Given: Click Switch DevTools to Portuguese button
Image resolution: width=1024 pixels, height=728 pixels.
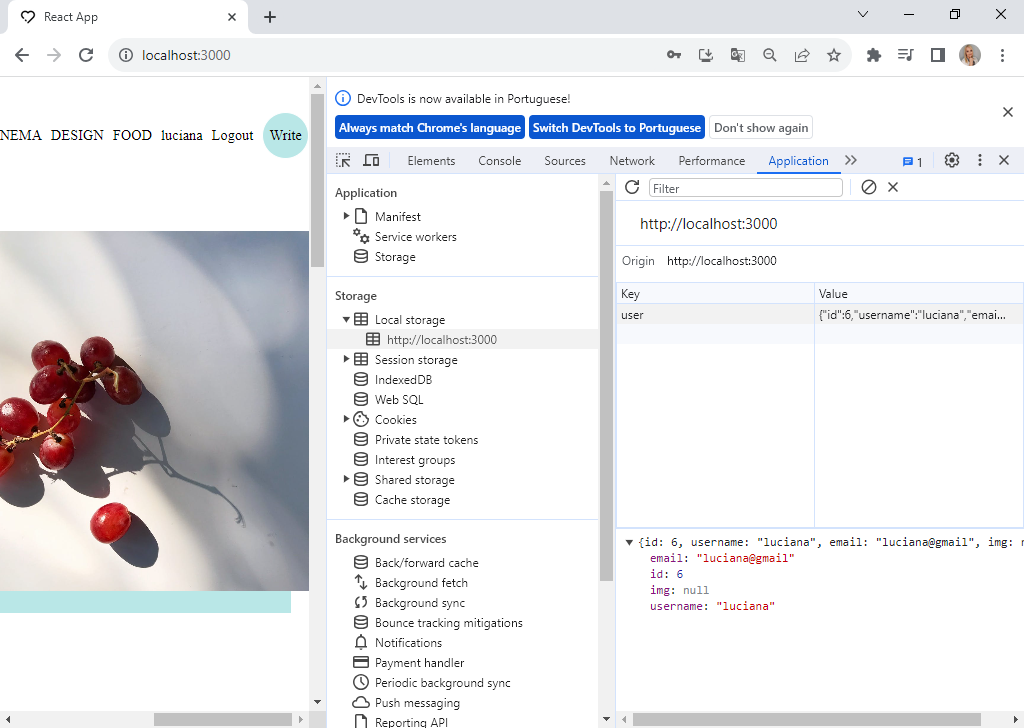Looking at the screenshot, I should click(616, 128).
